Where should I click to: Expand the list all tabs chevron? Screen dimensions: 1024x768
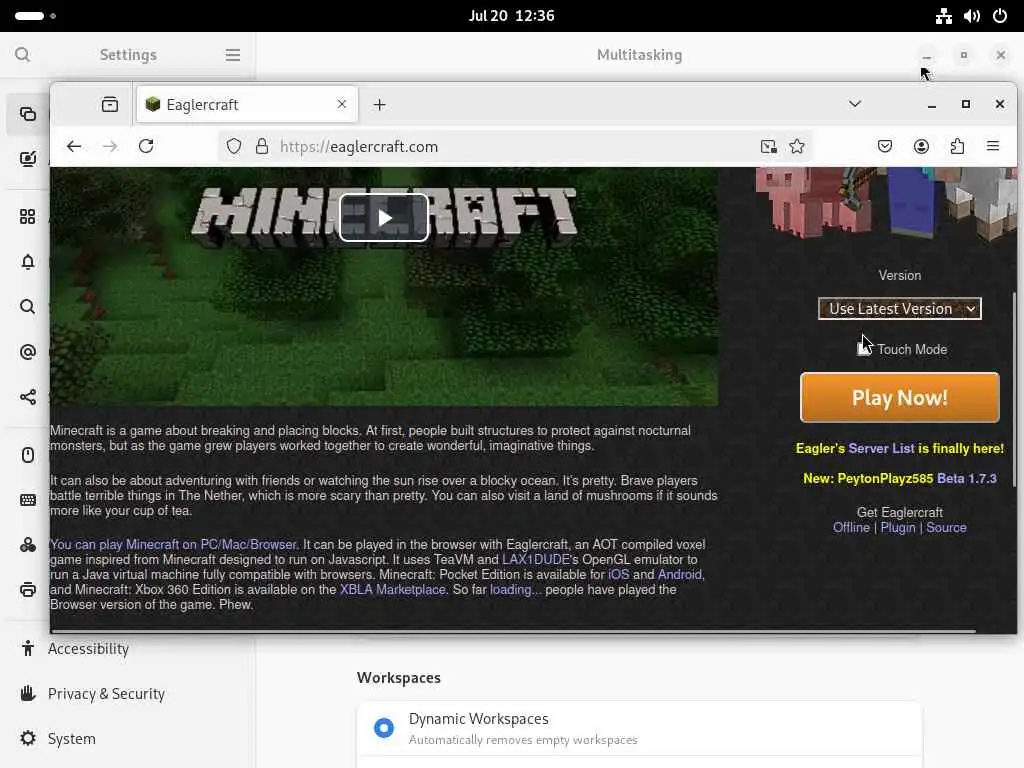855,104
